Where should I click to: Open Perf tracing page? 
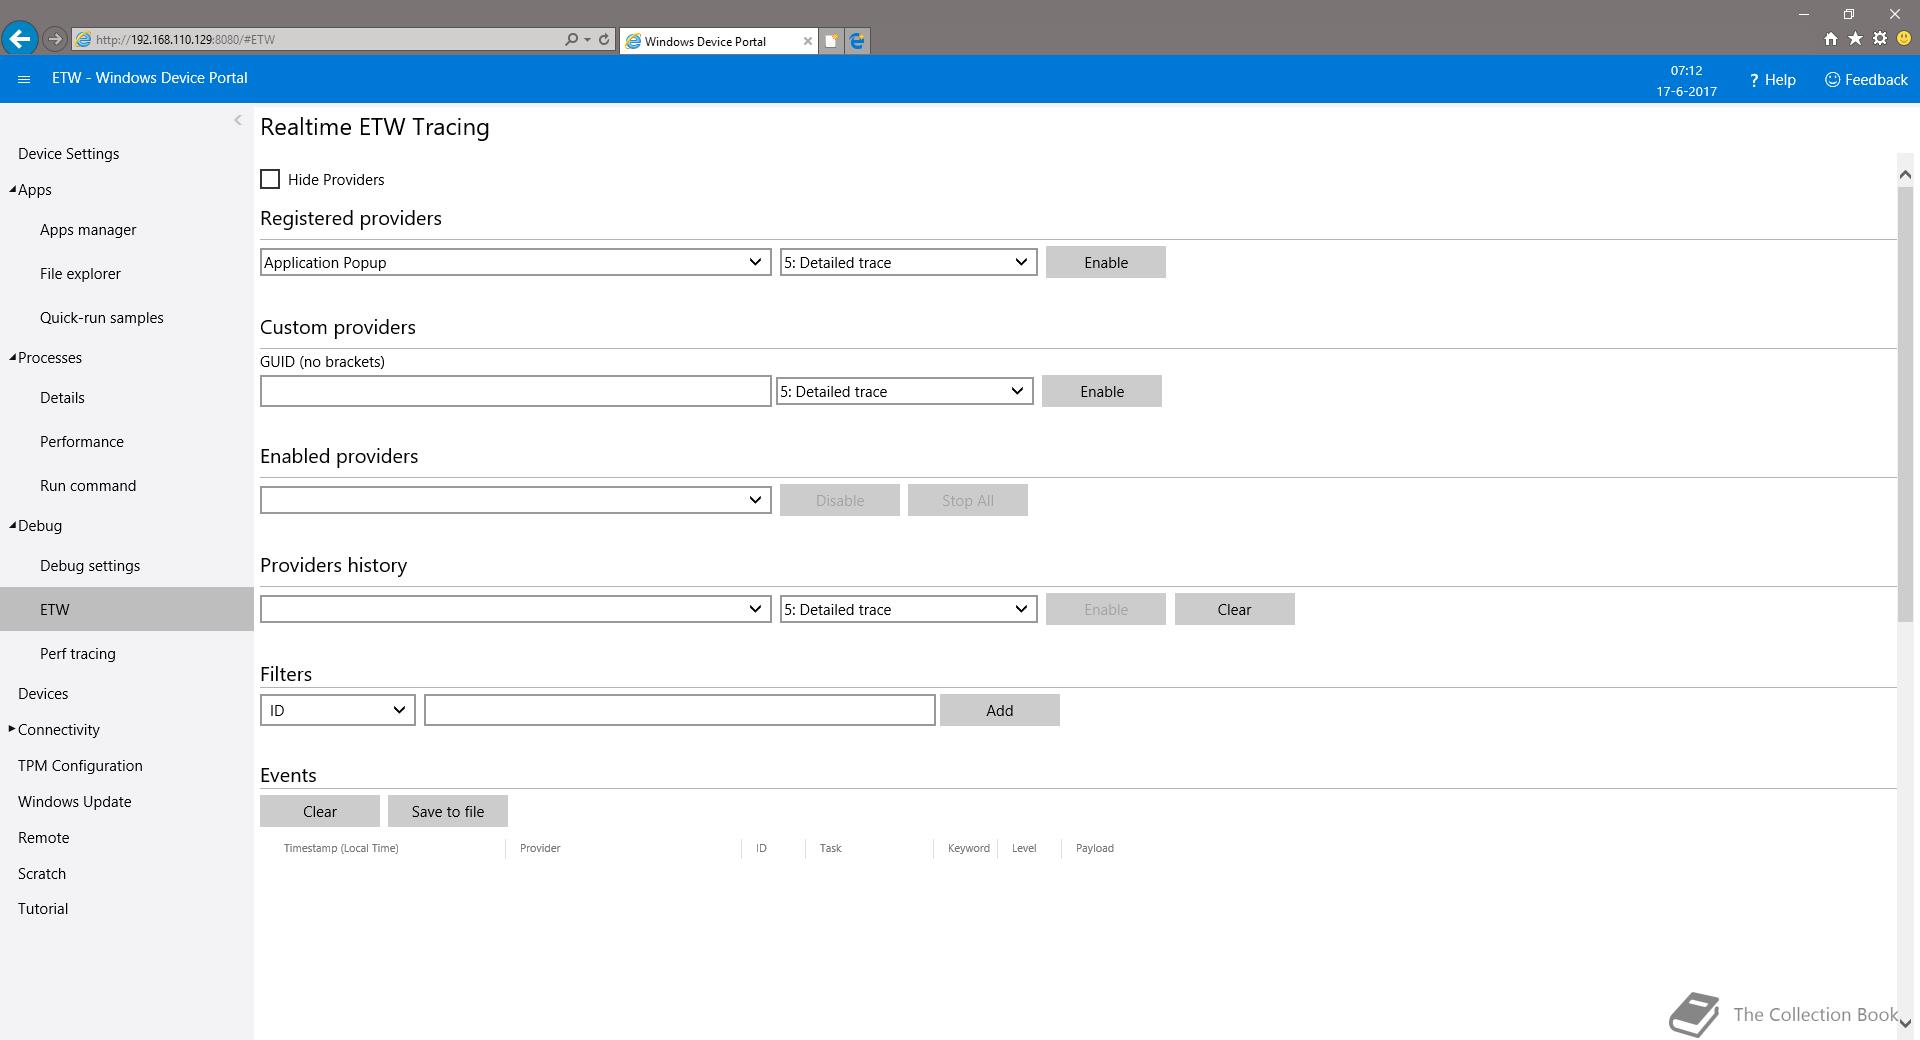(x=78, y=653)
